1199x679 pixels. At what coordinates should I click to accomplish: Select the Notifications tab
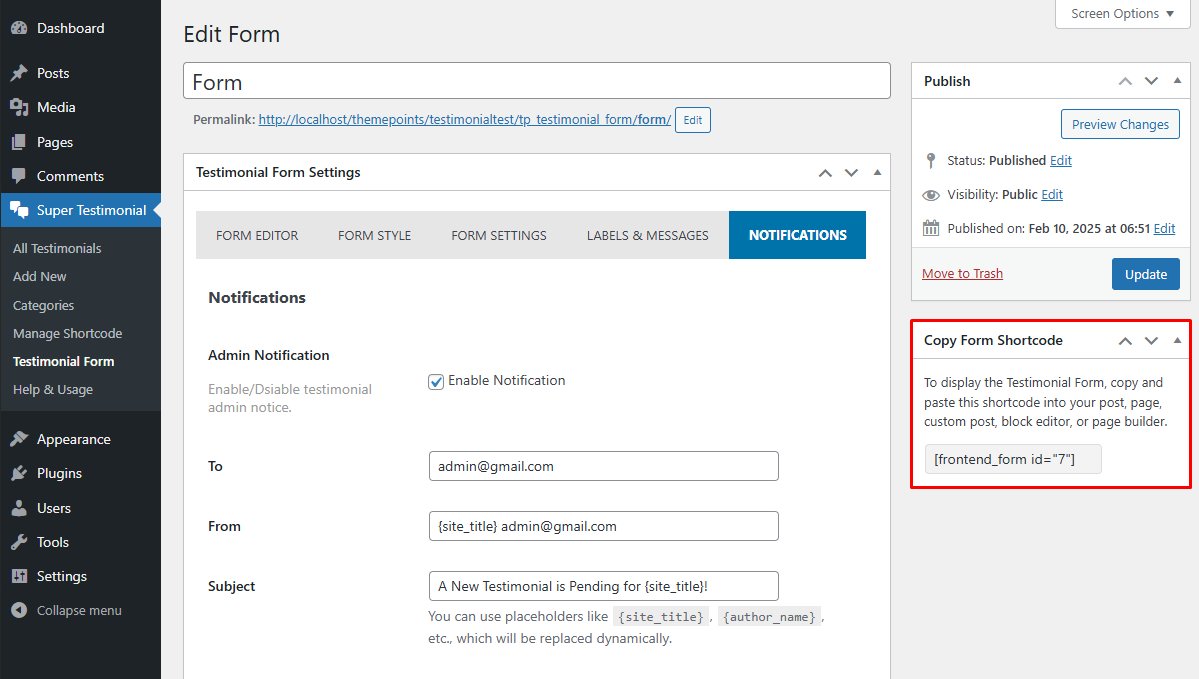coord(798,236)
